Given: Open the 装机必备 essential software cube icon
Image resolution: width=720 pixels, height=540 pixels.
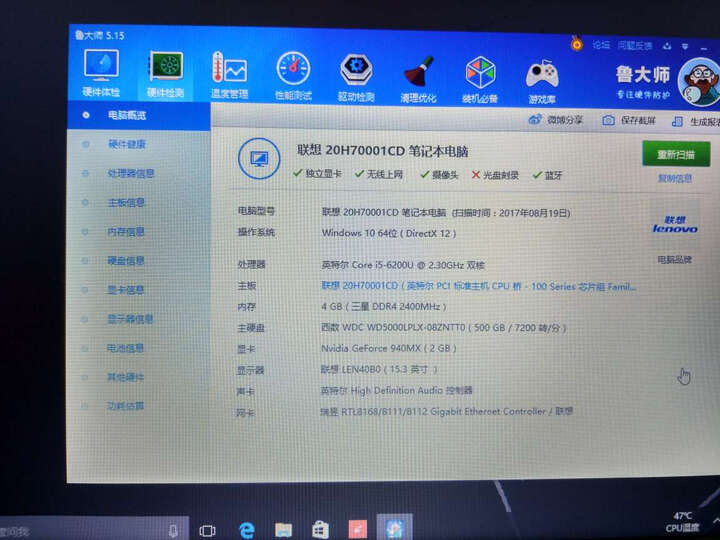Looking at the screenshot, I should [x=480, y=79].
